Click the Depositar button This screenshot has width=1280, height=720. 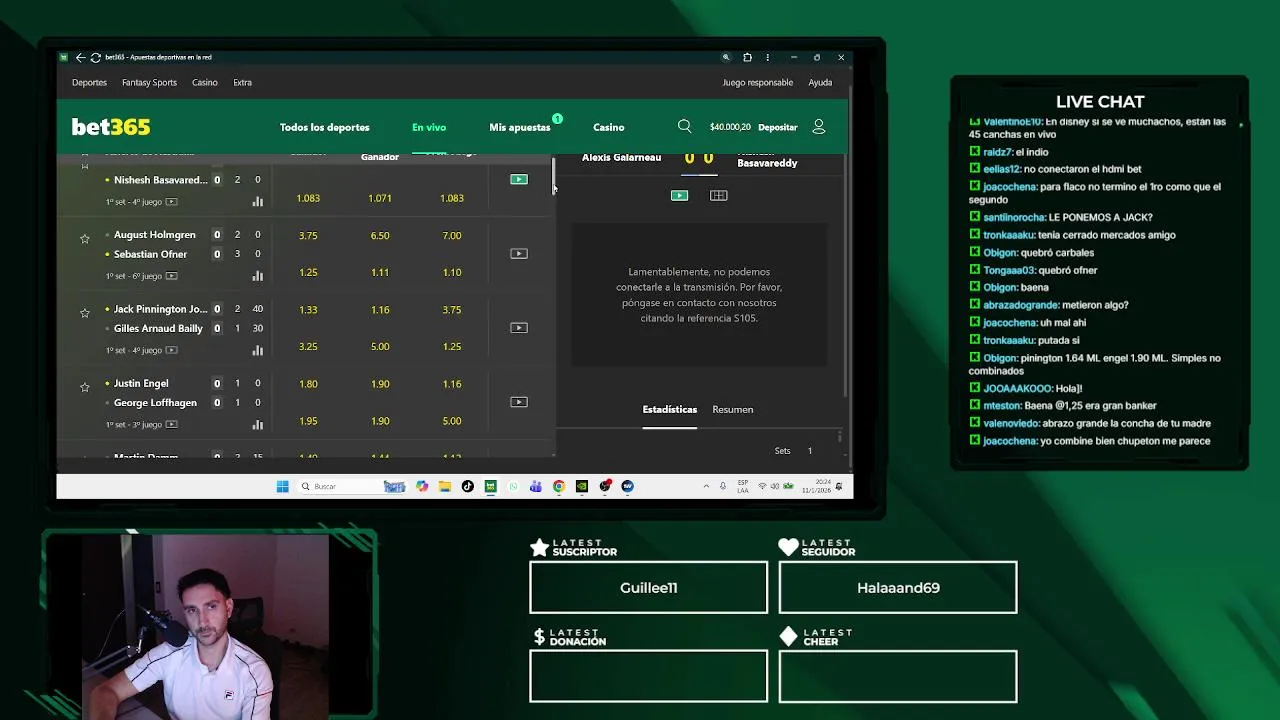click(778, 127)
